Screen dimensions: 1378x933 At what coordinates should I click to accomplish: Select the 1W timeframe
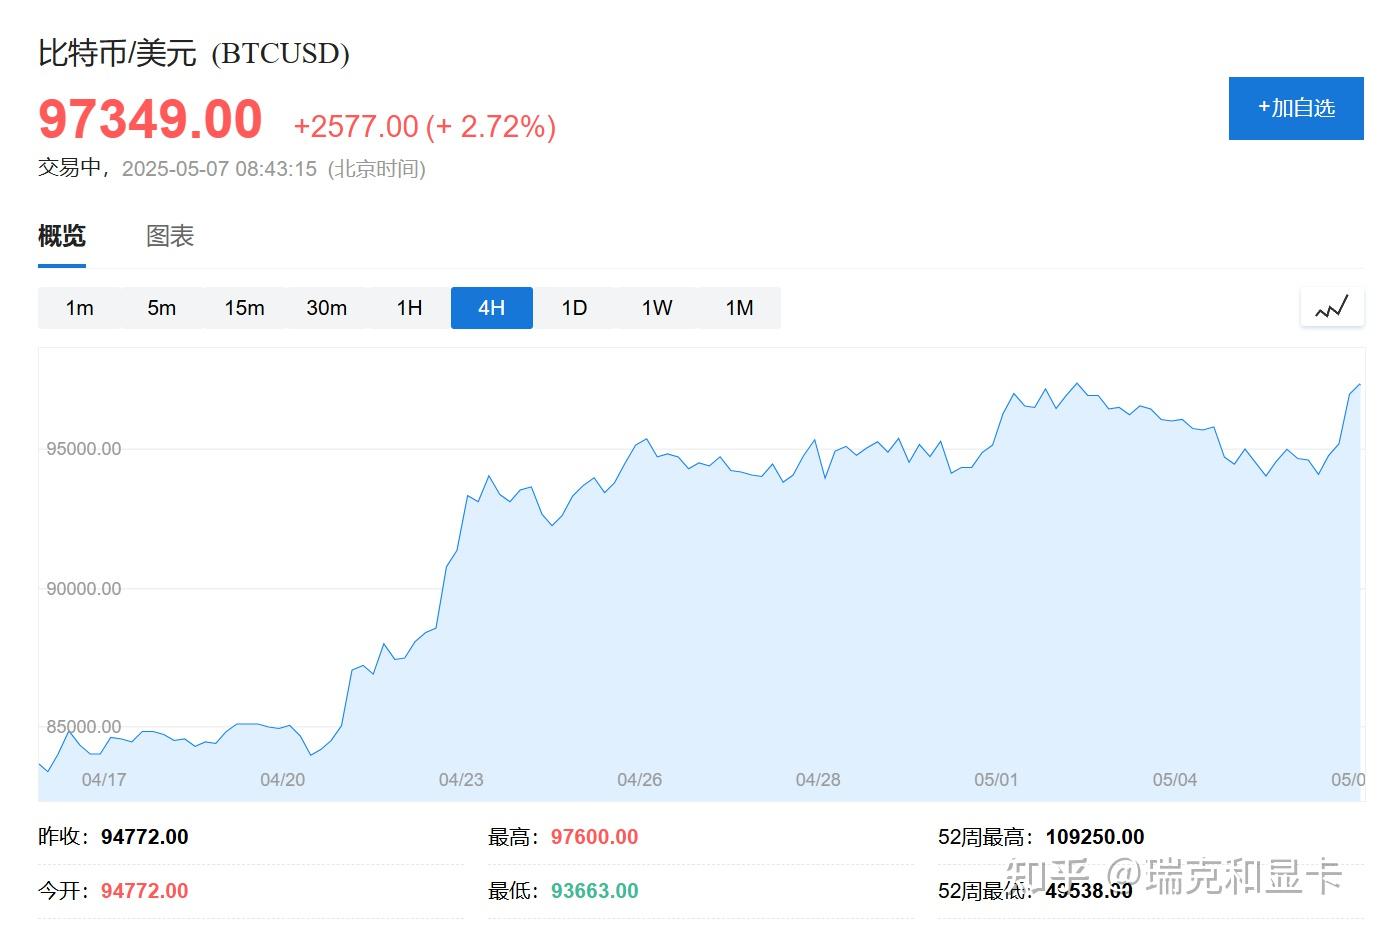(x=657, y=308)
